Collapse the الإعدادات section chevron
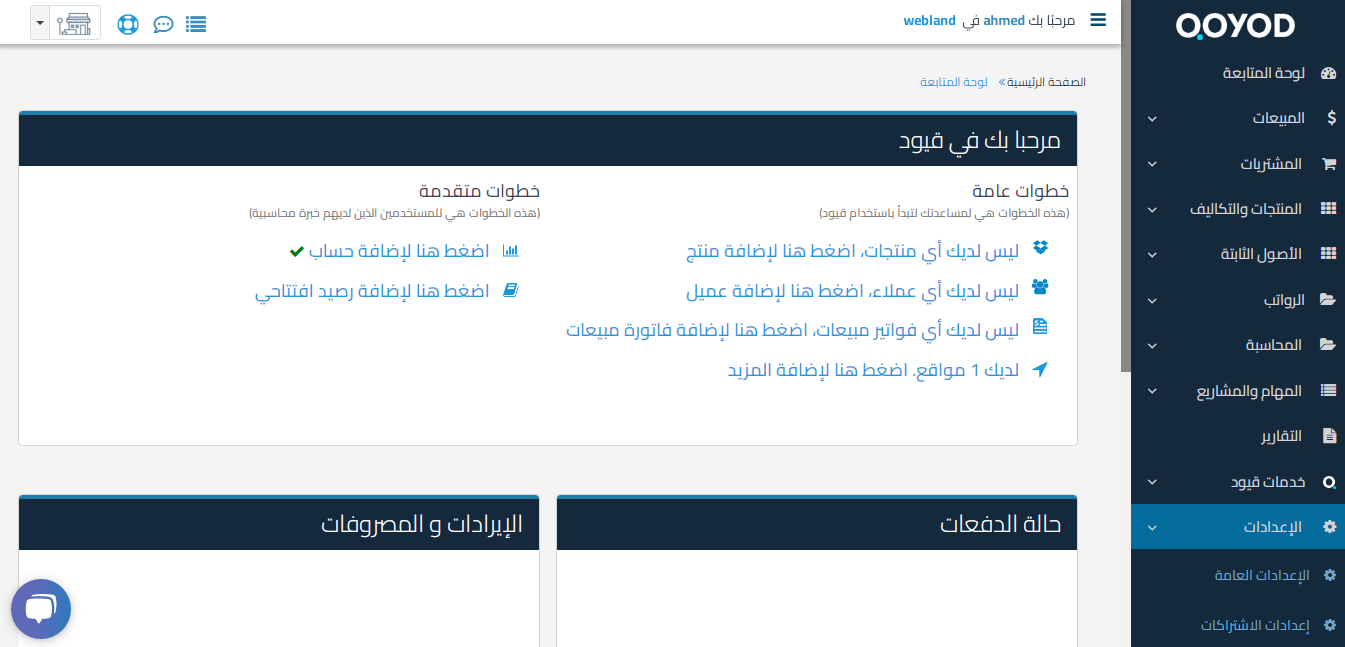 click(1151, 527)
